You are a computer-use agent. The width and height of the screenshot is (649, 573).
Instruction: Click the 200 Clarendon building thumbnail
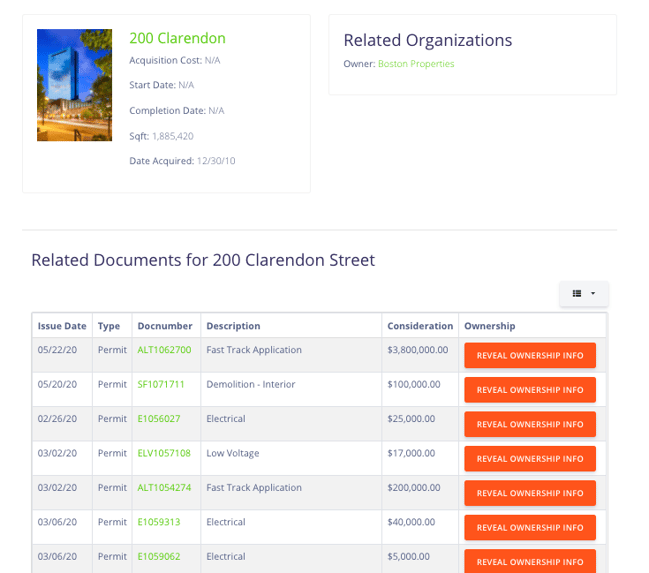click(x=74, y=85)
